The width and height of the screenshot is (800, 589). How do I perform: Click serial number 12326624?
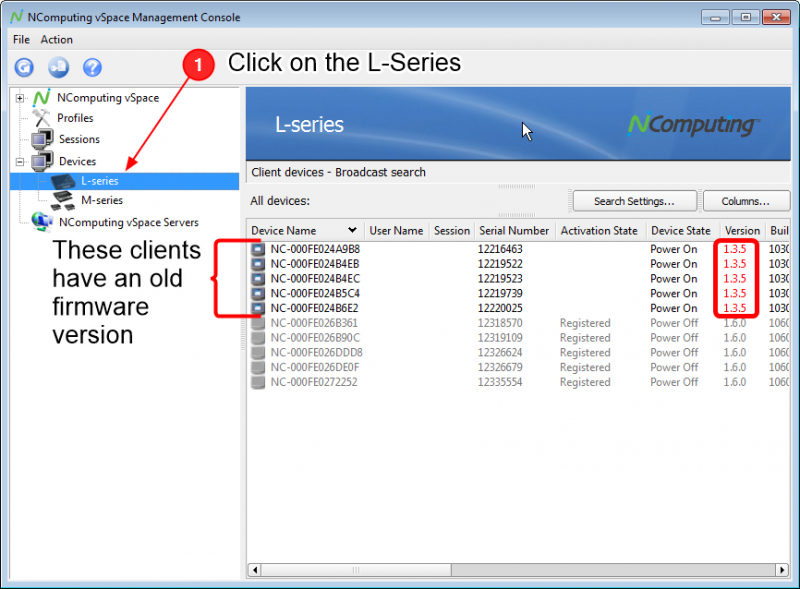coord(500,353)
